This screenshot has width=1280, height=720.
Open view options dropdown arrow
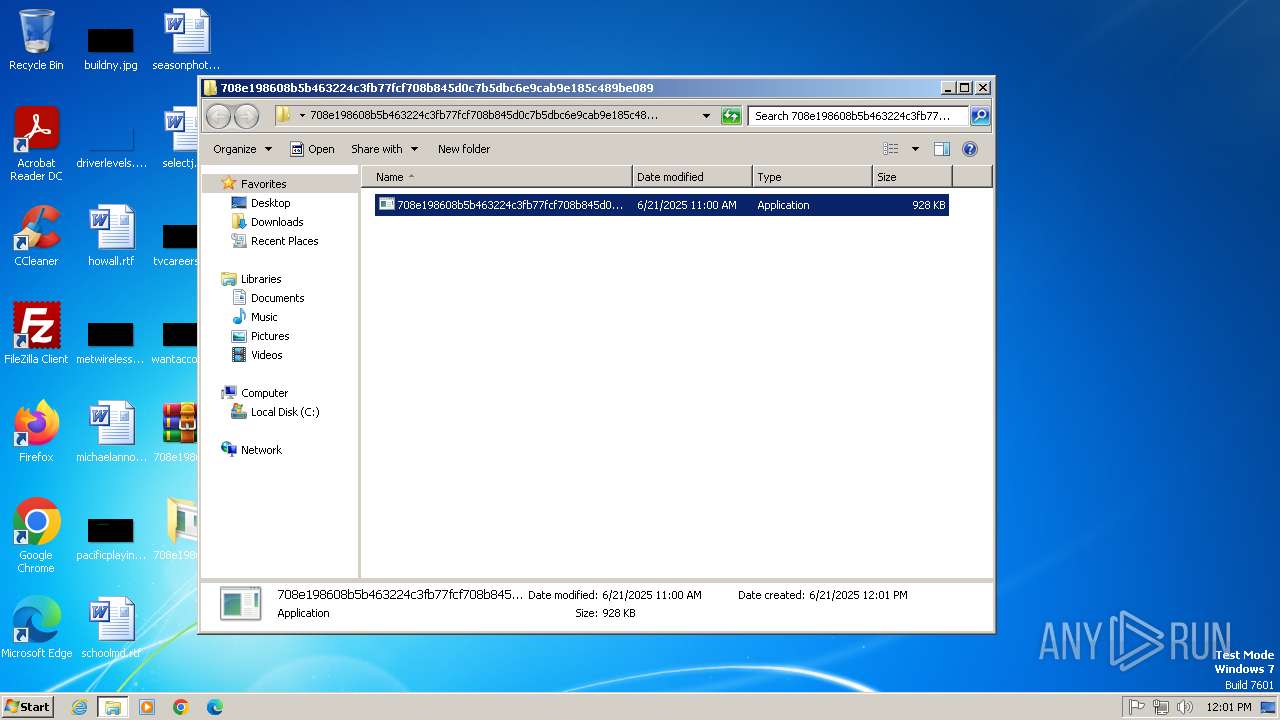click(x=914, y=149)
